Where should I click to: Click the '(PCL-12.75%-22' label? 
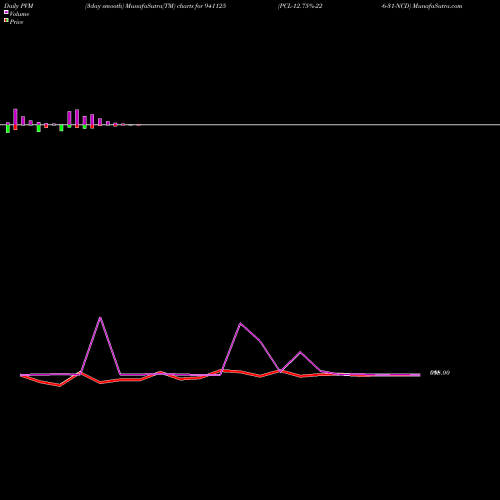(x=300, y=6)
